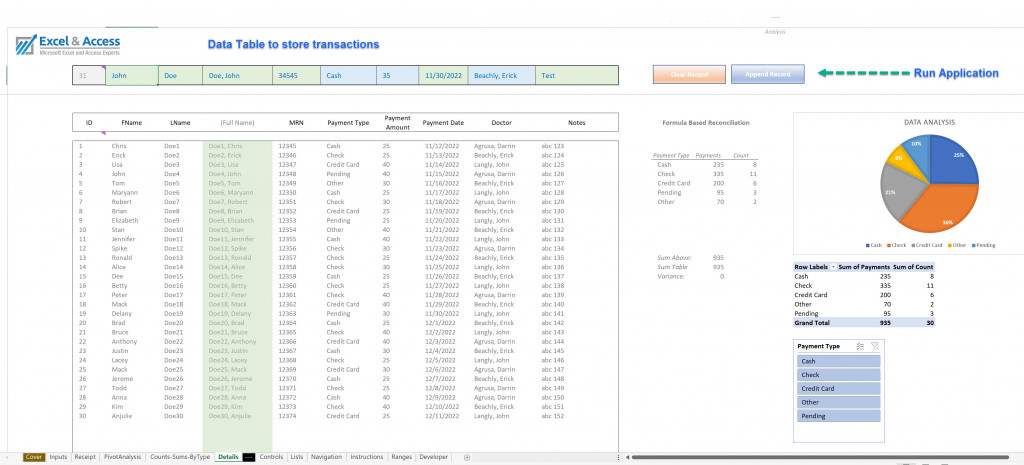
Task: Go to the Navigation sheet tab
Action: [327, 457]
